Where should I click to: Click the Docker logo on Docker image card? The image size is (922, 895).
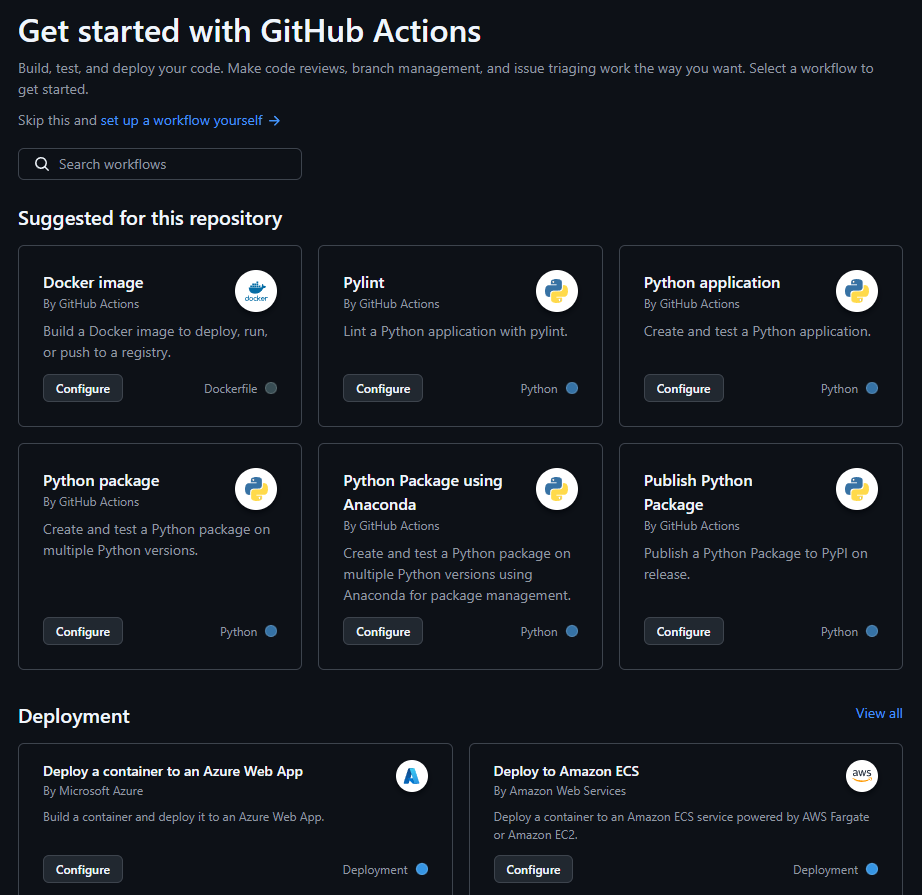256,291
